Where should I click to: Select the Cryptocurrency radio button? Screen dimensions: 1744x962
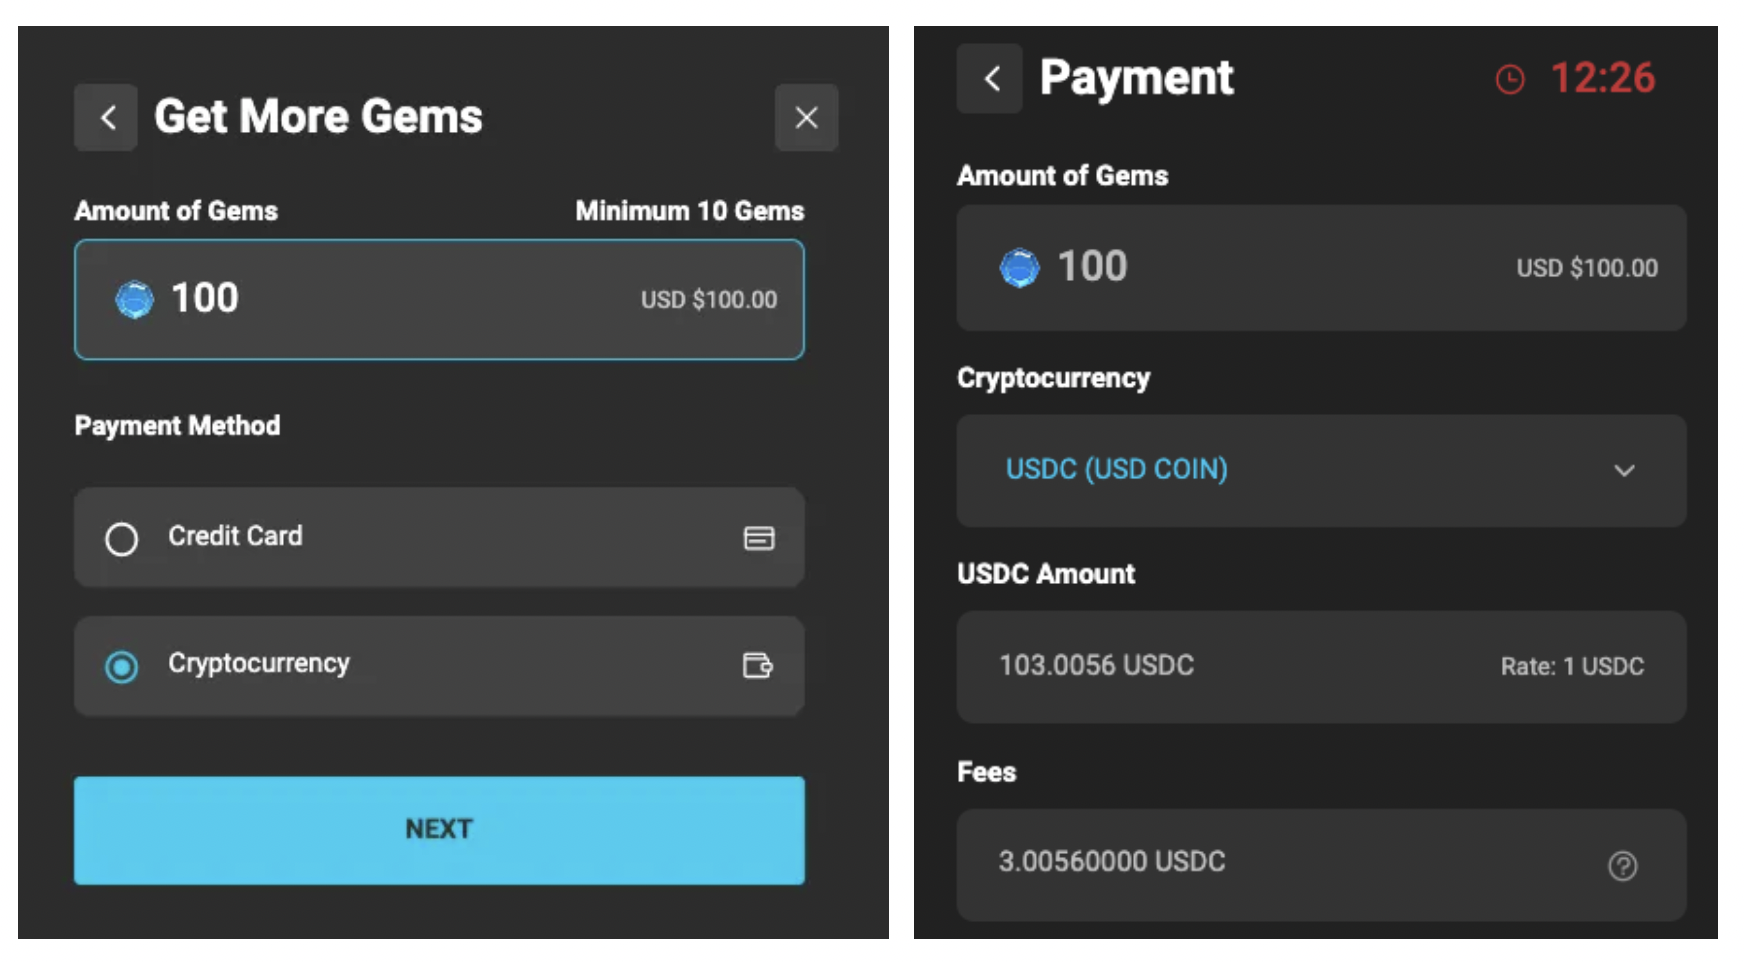point(122,666)
